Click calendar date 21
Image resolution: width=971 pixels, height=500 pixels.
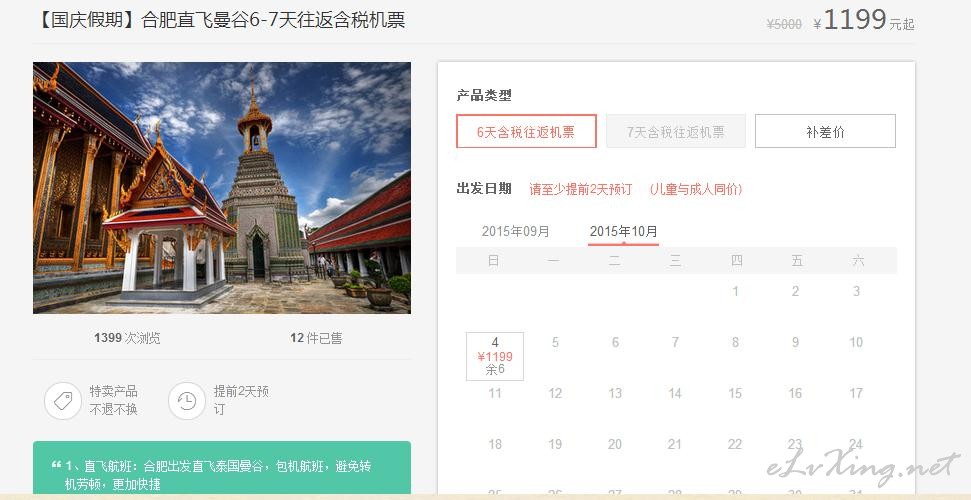(675, 444)
